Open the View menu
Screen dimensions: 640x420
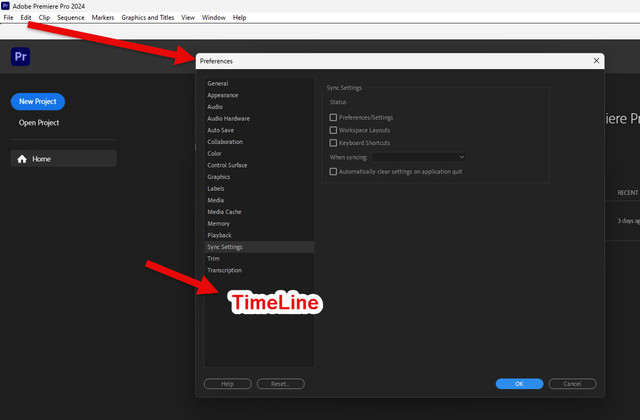pos(188,18)
